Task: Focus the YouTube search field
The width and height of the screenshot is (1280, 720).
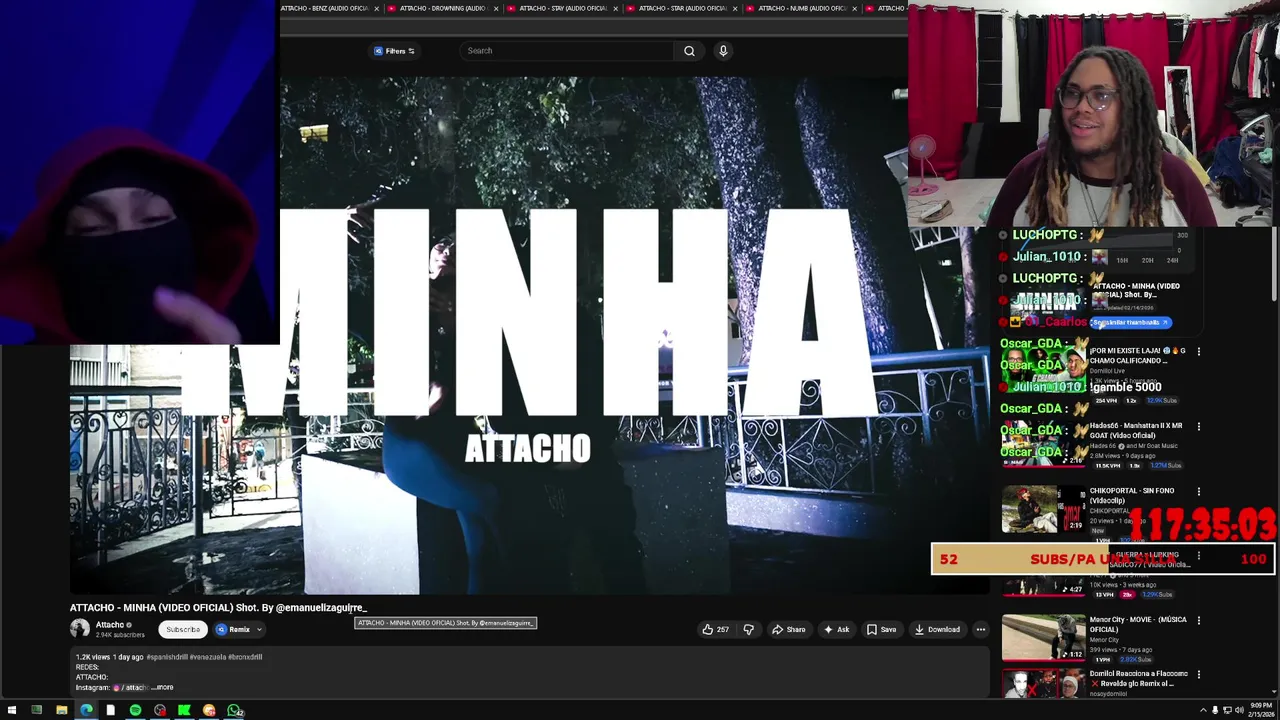Action: pos(569,51)
